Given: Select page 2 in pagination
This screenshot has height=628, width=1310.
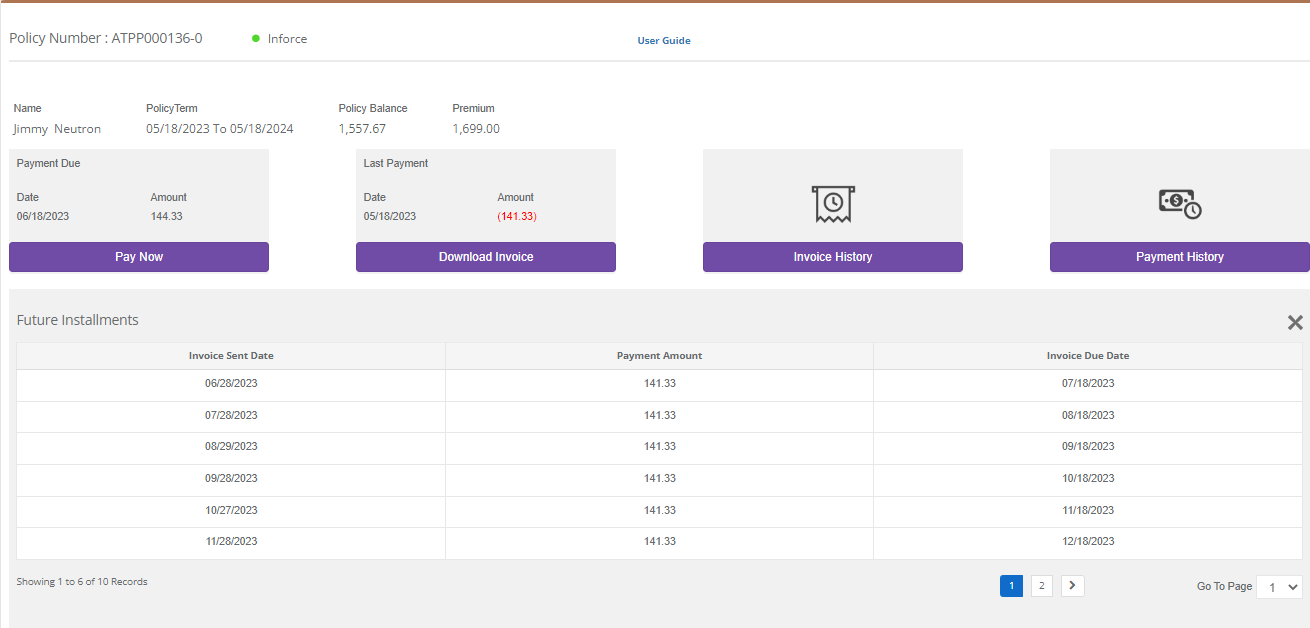Looking at the screenshot, I should [1041, 586].
